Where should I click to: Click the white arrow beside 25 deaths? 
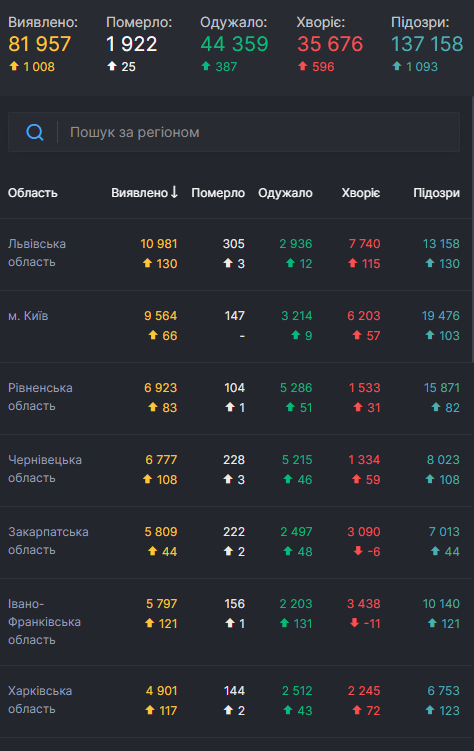(112, 66)
